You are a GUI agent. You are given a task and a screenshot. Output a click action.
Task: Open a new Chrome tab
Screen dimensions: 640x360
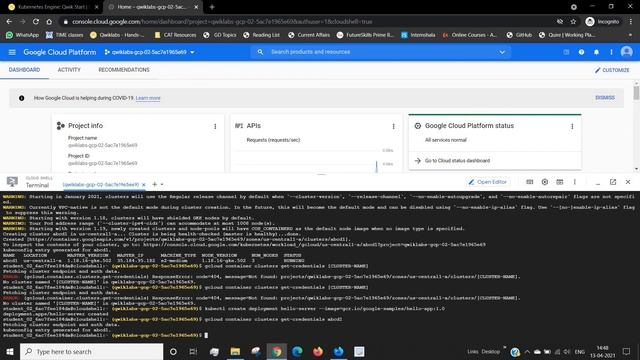coord(212,7)
